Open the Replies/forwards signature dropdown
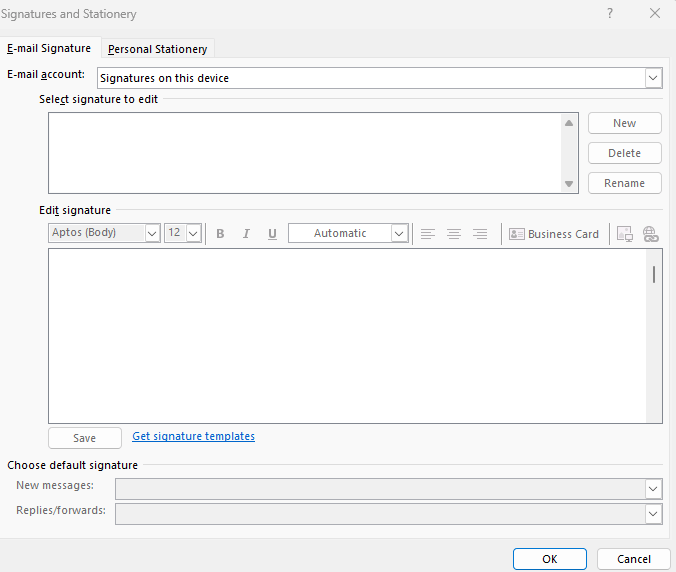The image size is (676, 572). click(653, 514)
